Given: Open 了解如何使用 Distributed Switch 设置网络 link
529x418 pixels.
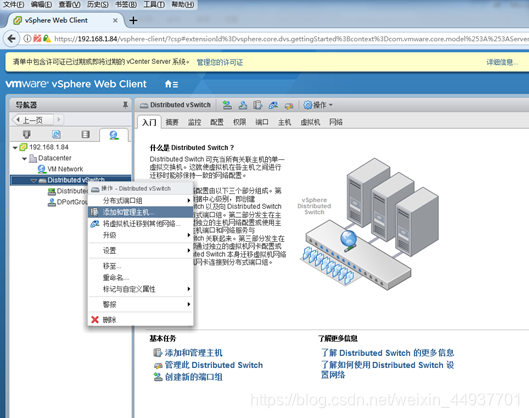Looking at the screenshot, I should click(x=387, y=370).
